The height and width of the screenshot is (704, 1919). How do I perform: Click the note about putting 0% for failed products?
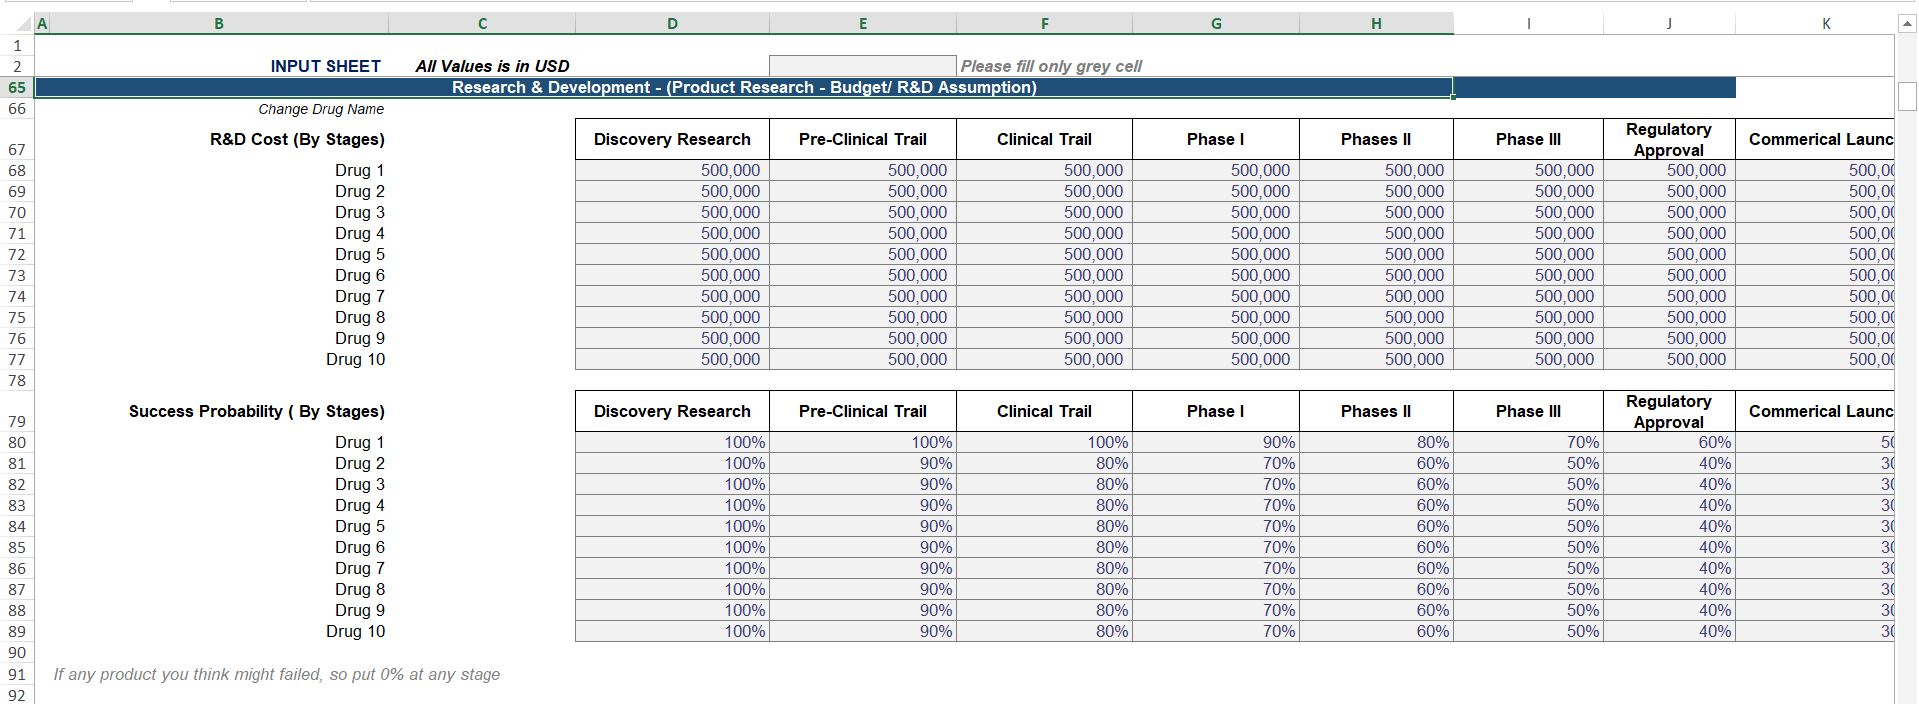click(x=277, y=674)
